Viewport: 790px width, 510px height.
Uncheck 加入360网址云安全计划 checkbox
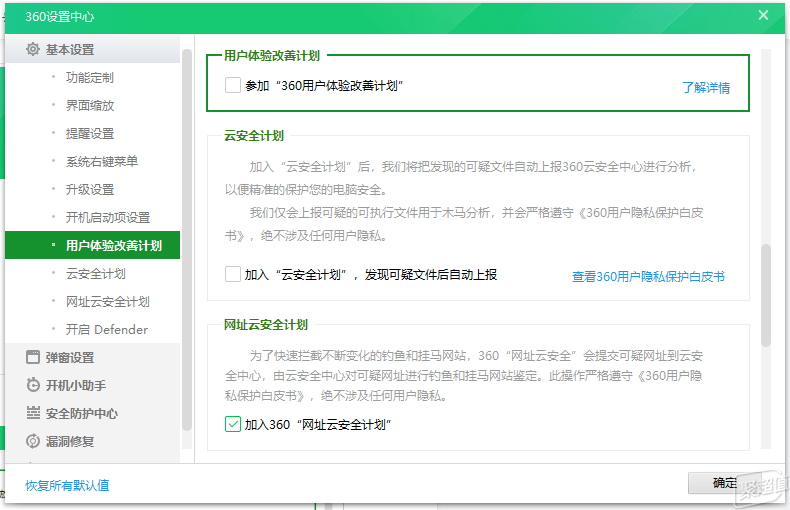point(233,424)
